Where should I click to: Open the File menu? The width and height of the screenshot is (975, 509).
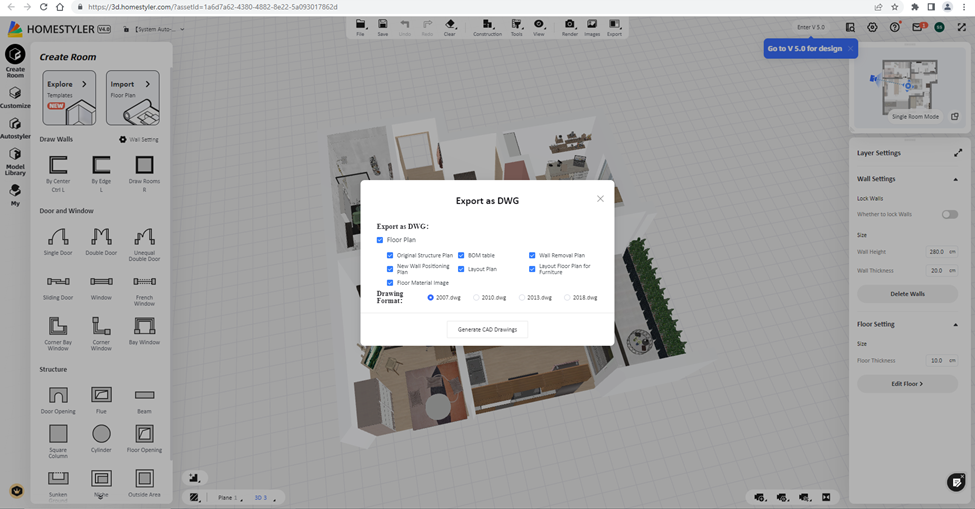pos(360,25)
